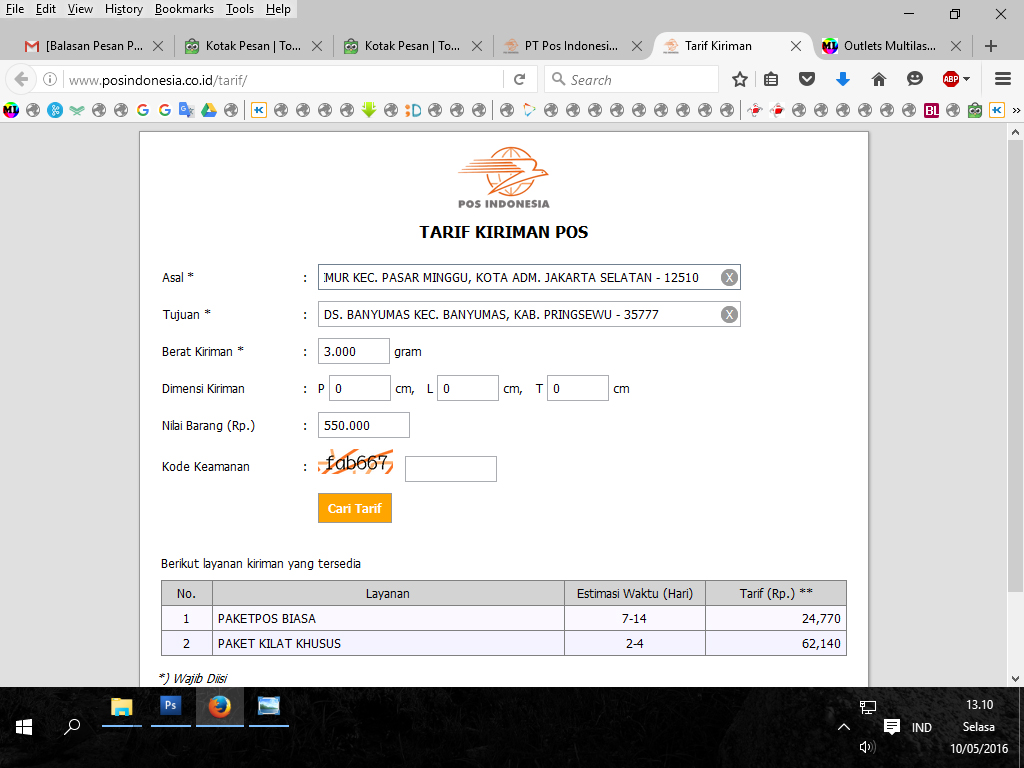Image resolution: width=1024 pixels, height=768 pixels.
Task: Select the PAKET KILAT KHUSUS row text
Action: point(279,643)
